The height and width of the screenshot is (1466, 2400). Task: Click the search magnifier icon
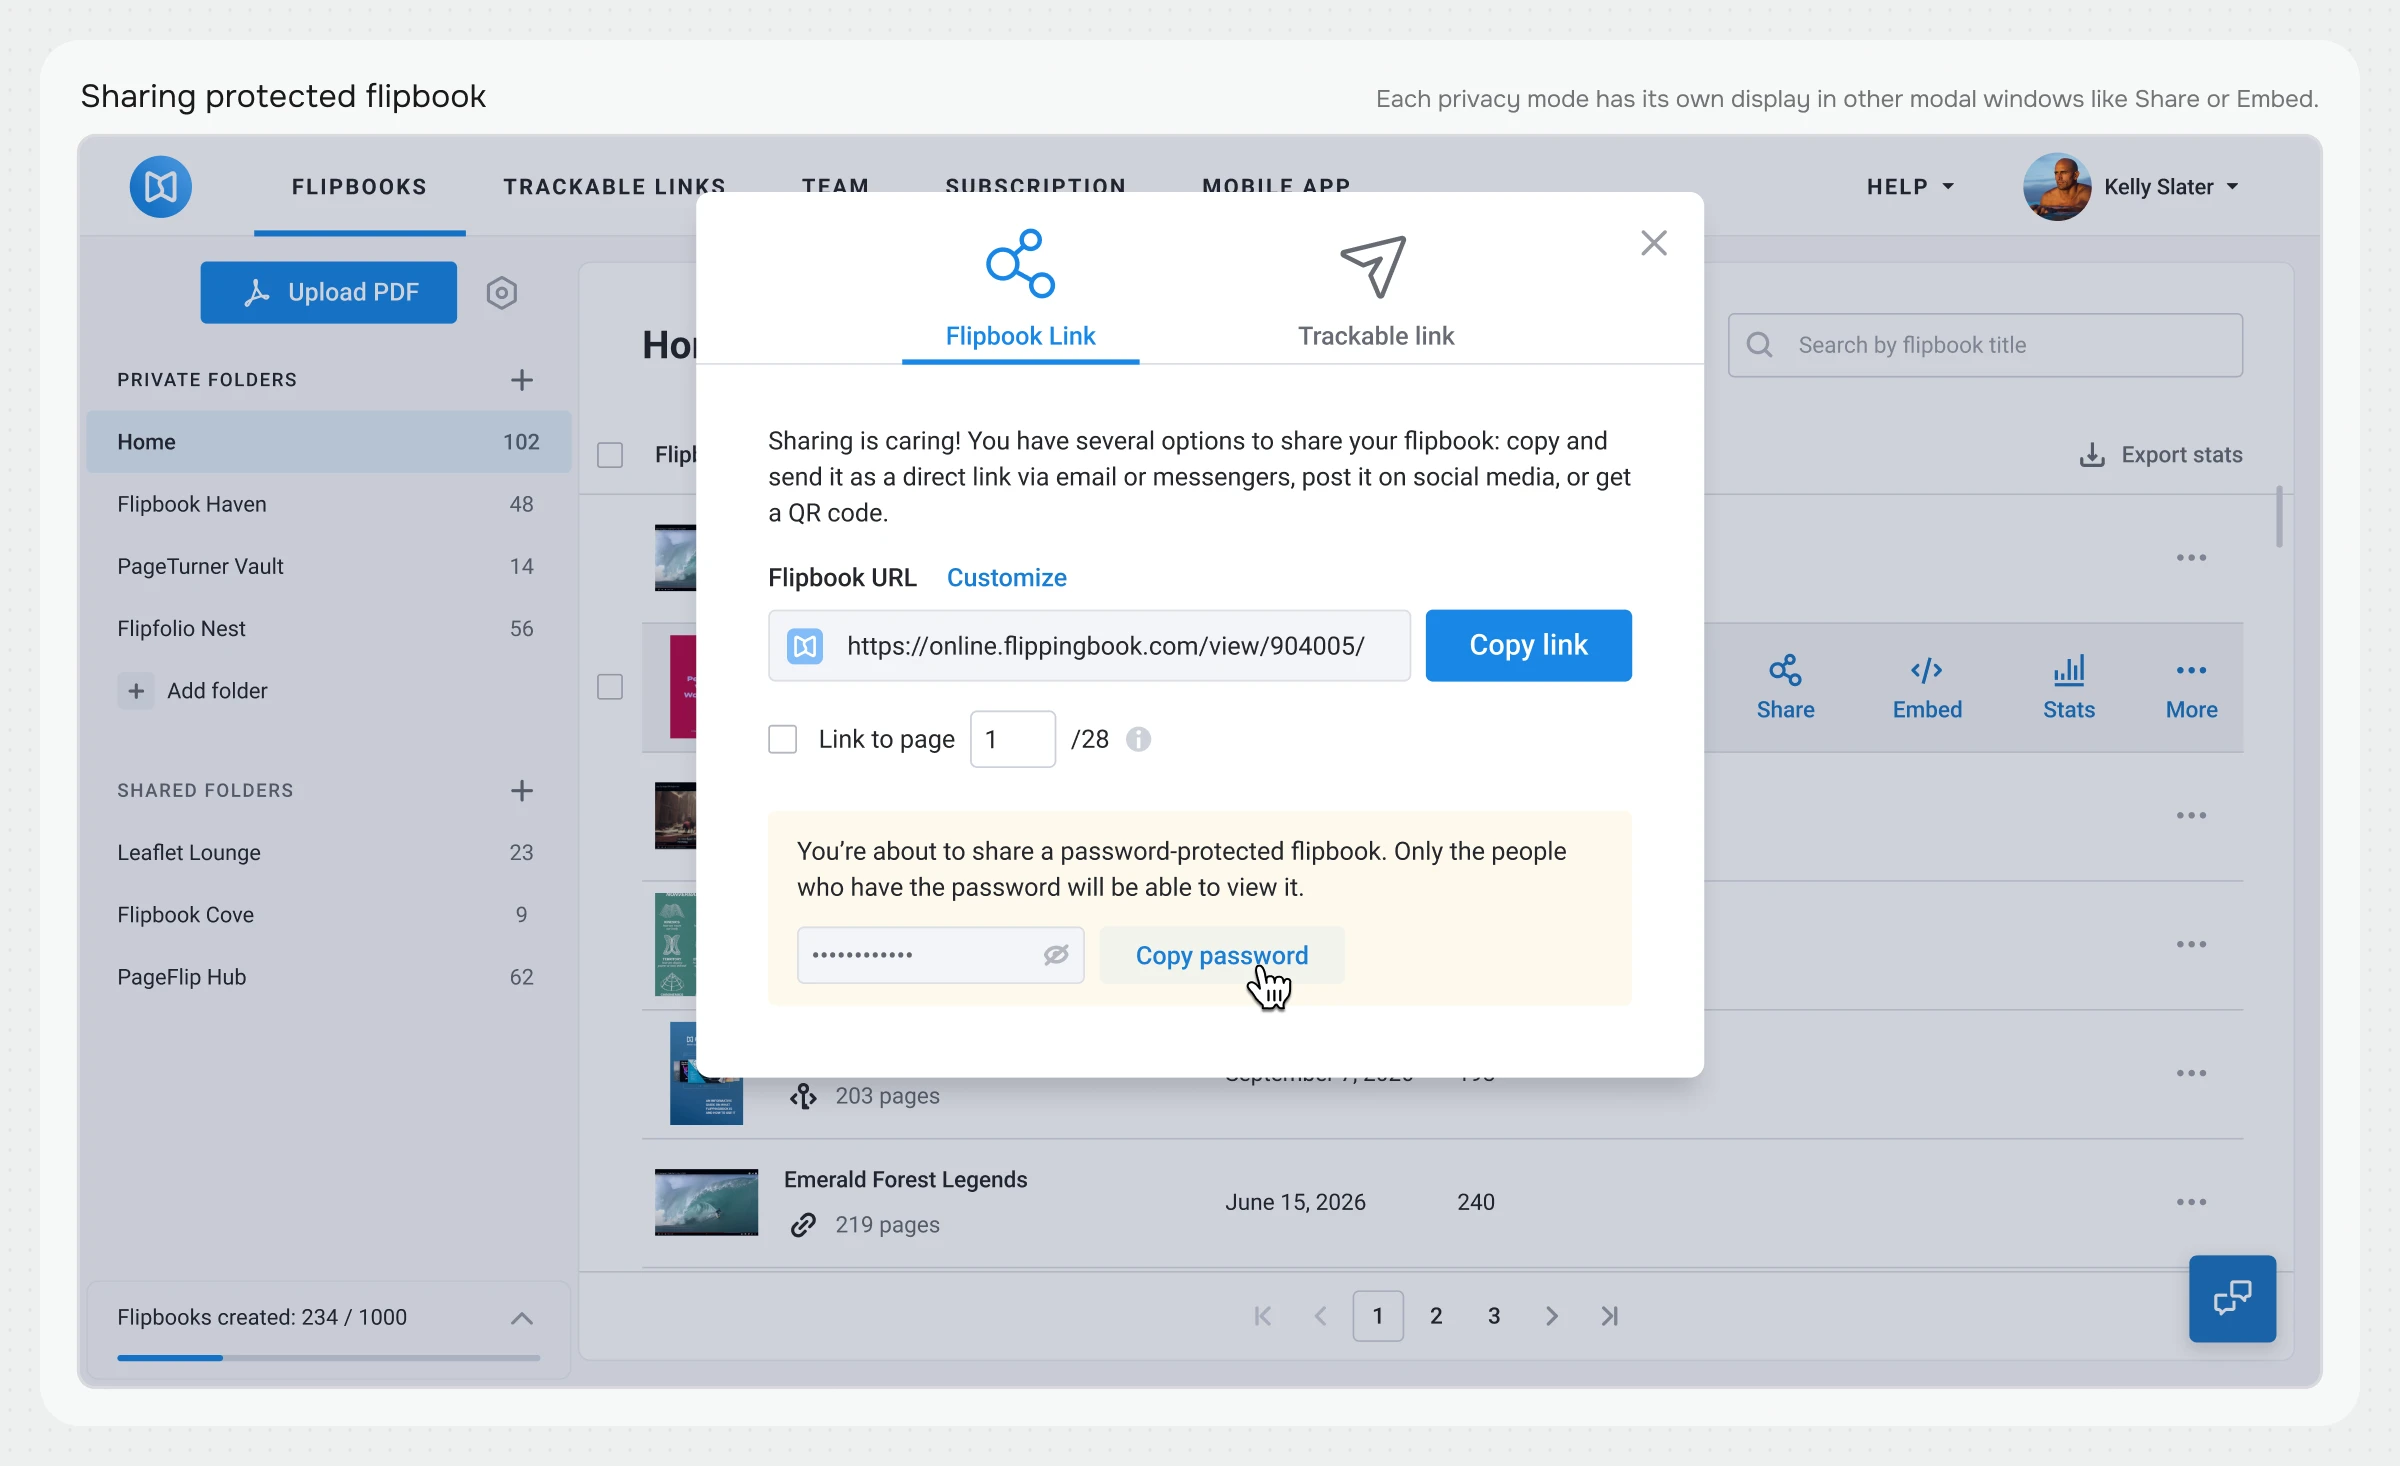[x=1759, y=345]
